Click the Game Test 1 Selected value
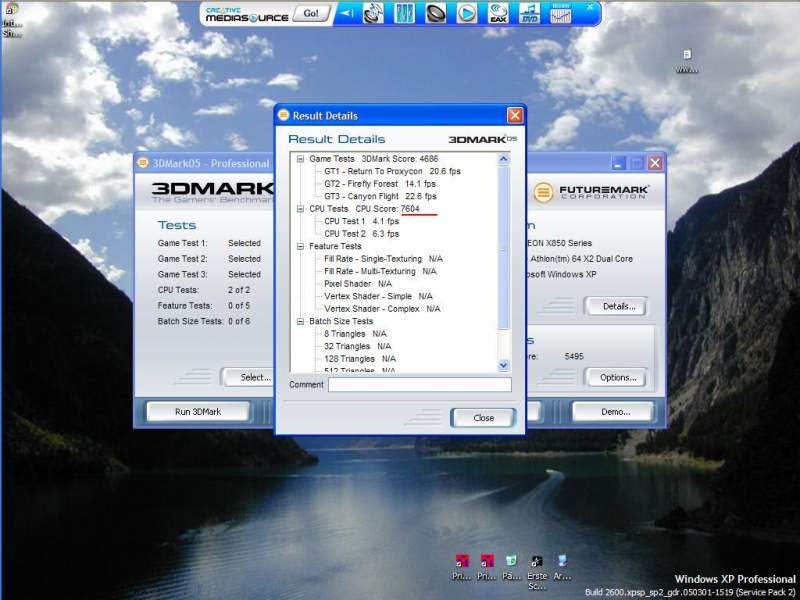This screenshot has width=800, height=600. point(244,243)
